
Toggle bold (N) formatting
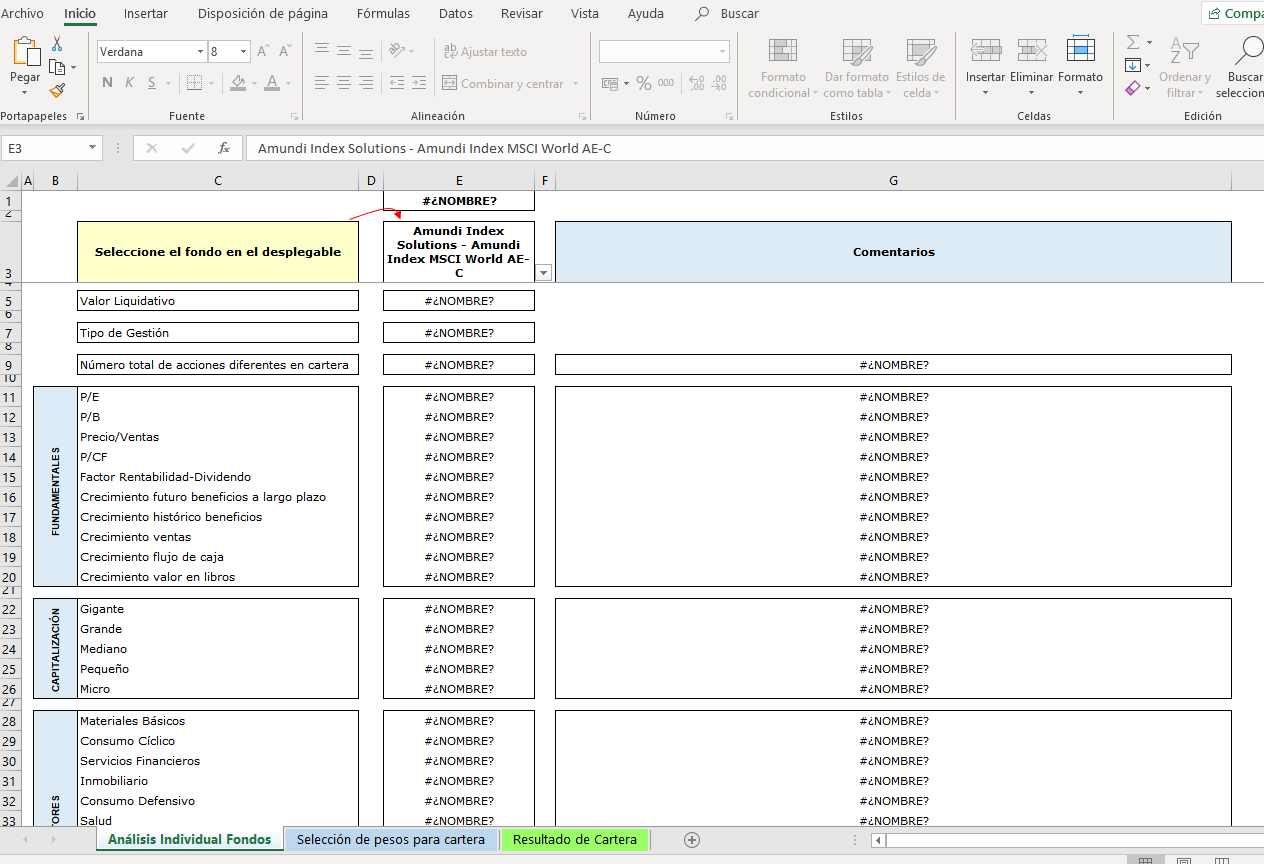(108, 83)
